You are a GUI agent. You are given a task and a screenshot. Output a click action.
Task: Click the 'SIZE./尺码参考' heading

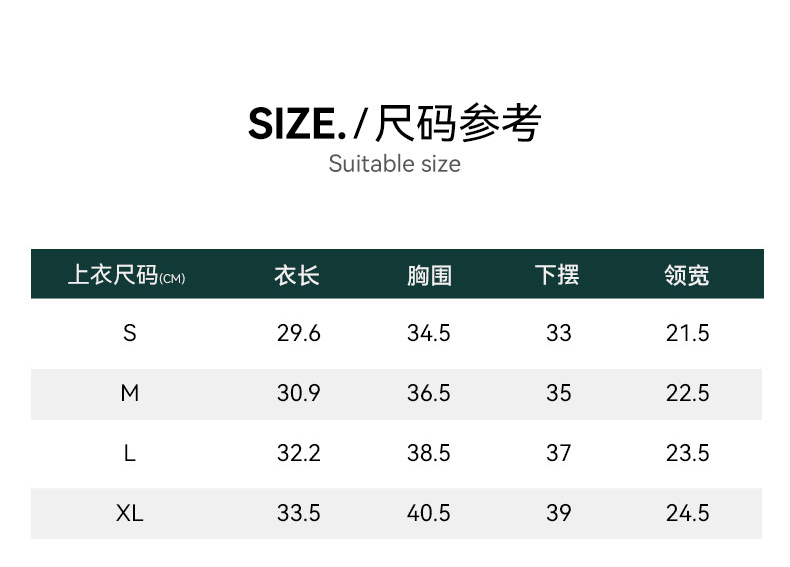click(394, 123)
